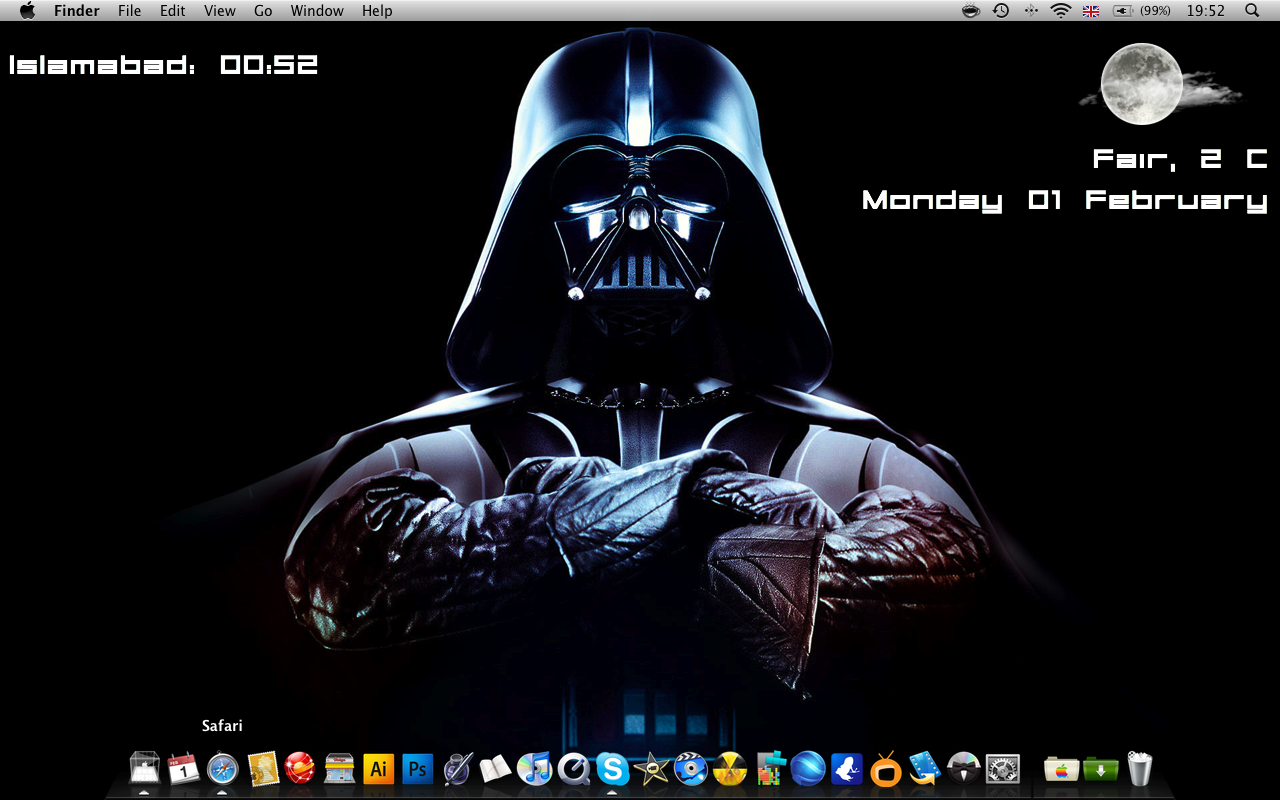Open the Help menu
The height and width of the screenshot is (800, 1280).
point(377,11)
